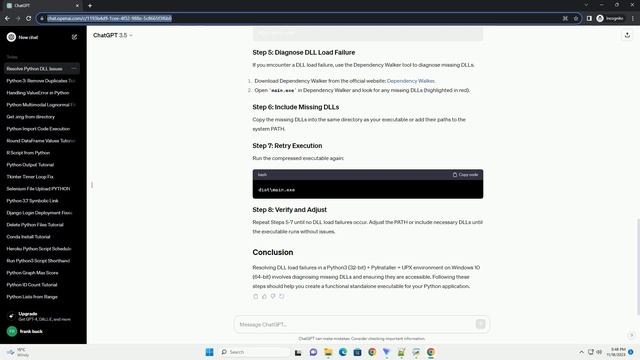This screenshot has height=360, width=640.
Task: Click the share chat icon
Action: tap(627, 36)
